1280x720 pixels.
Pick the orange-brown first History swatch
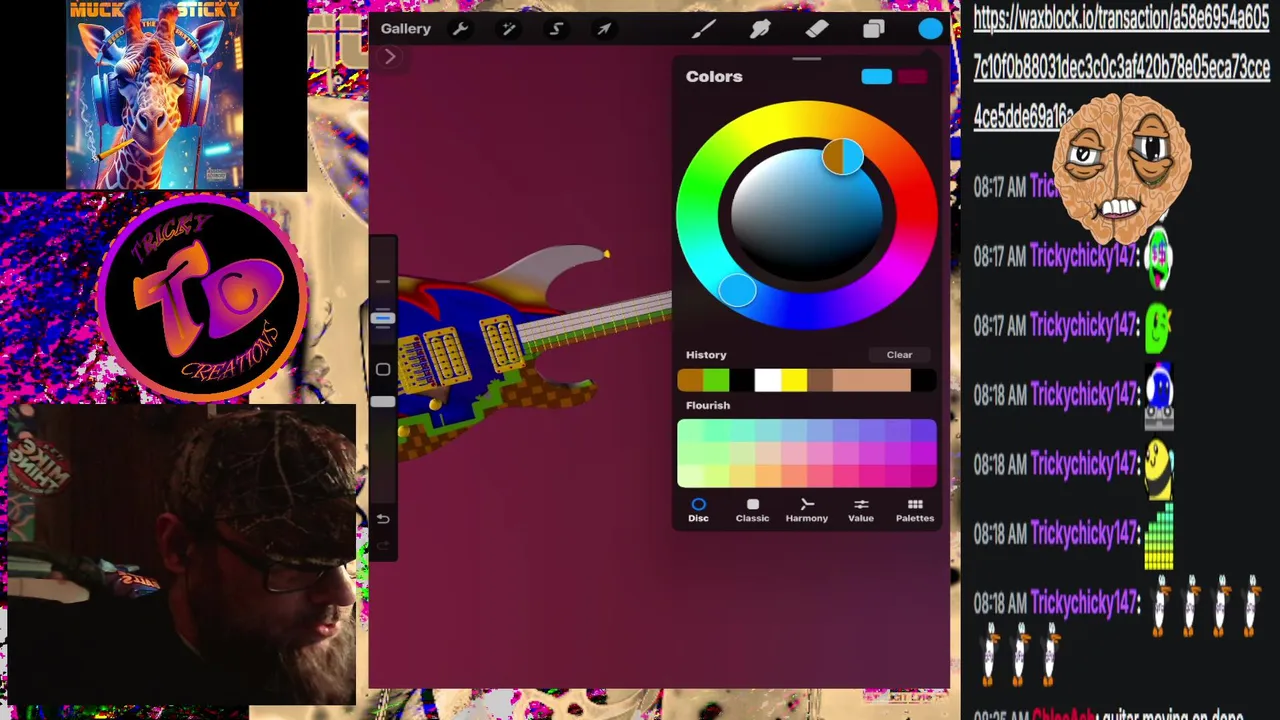(690, 380)
